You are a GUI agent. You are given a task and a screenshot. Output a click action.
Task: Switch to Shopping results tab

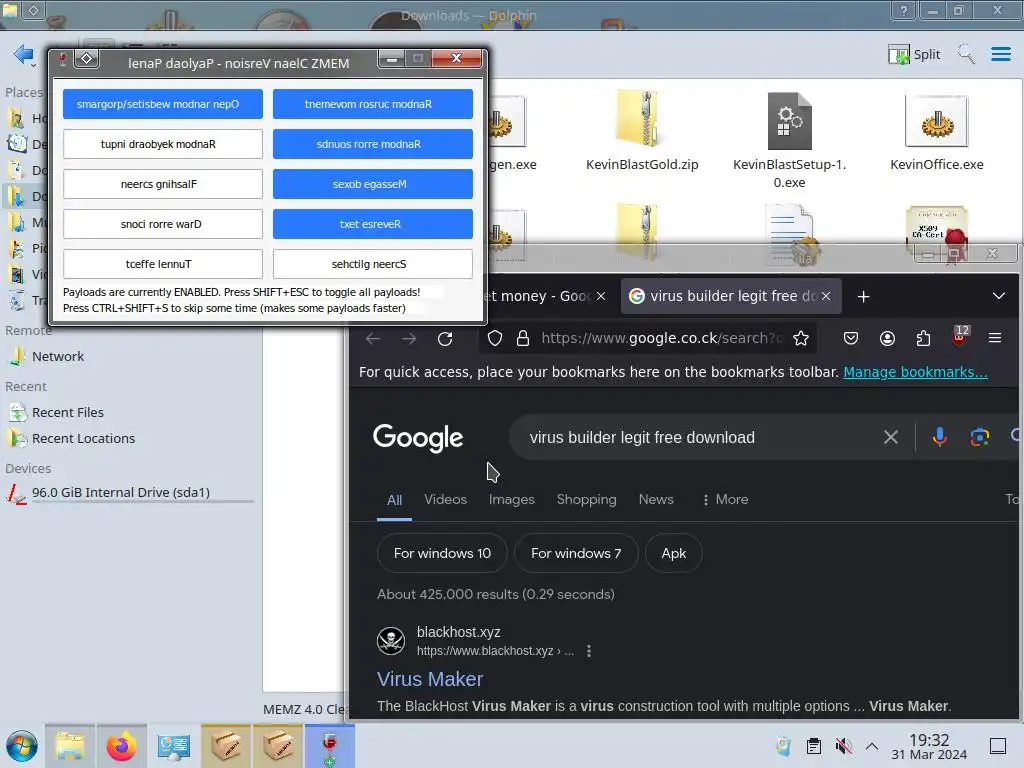(x=586, y=500)
